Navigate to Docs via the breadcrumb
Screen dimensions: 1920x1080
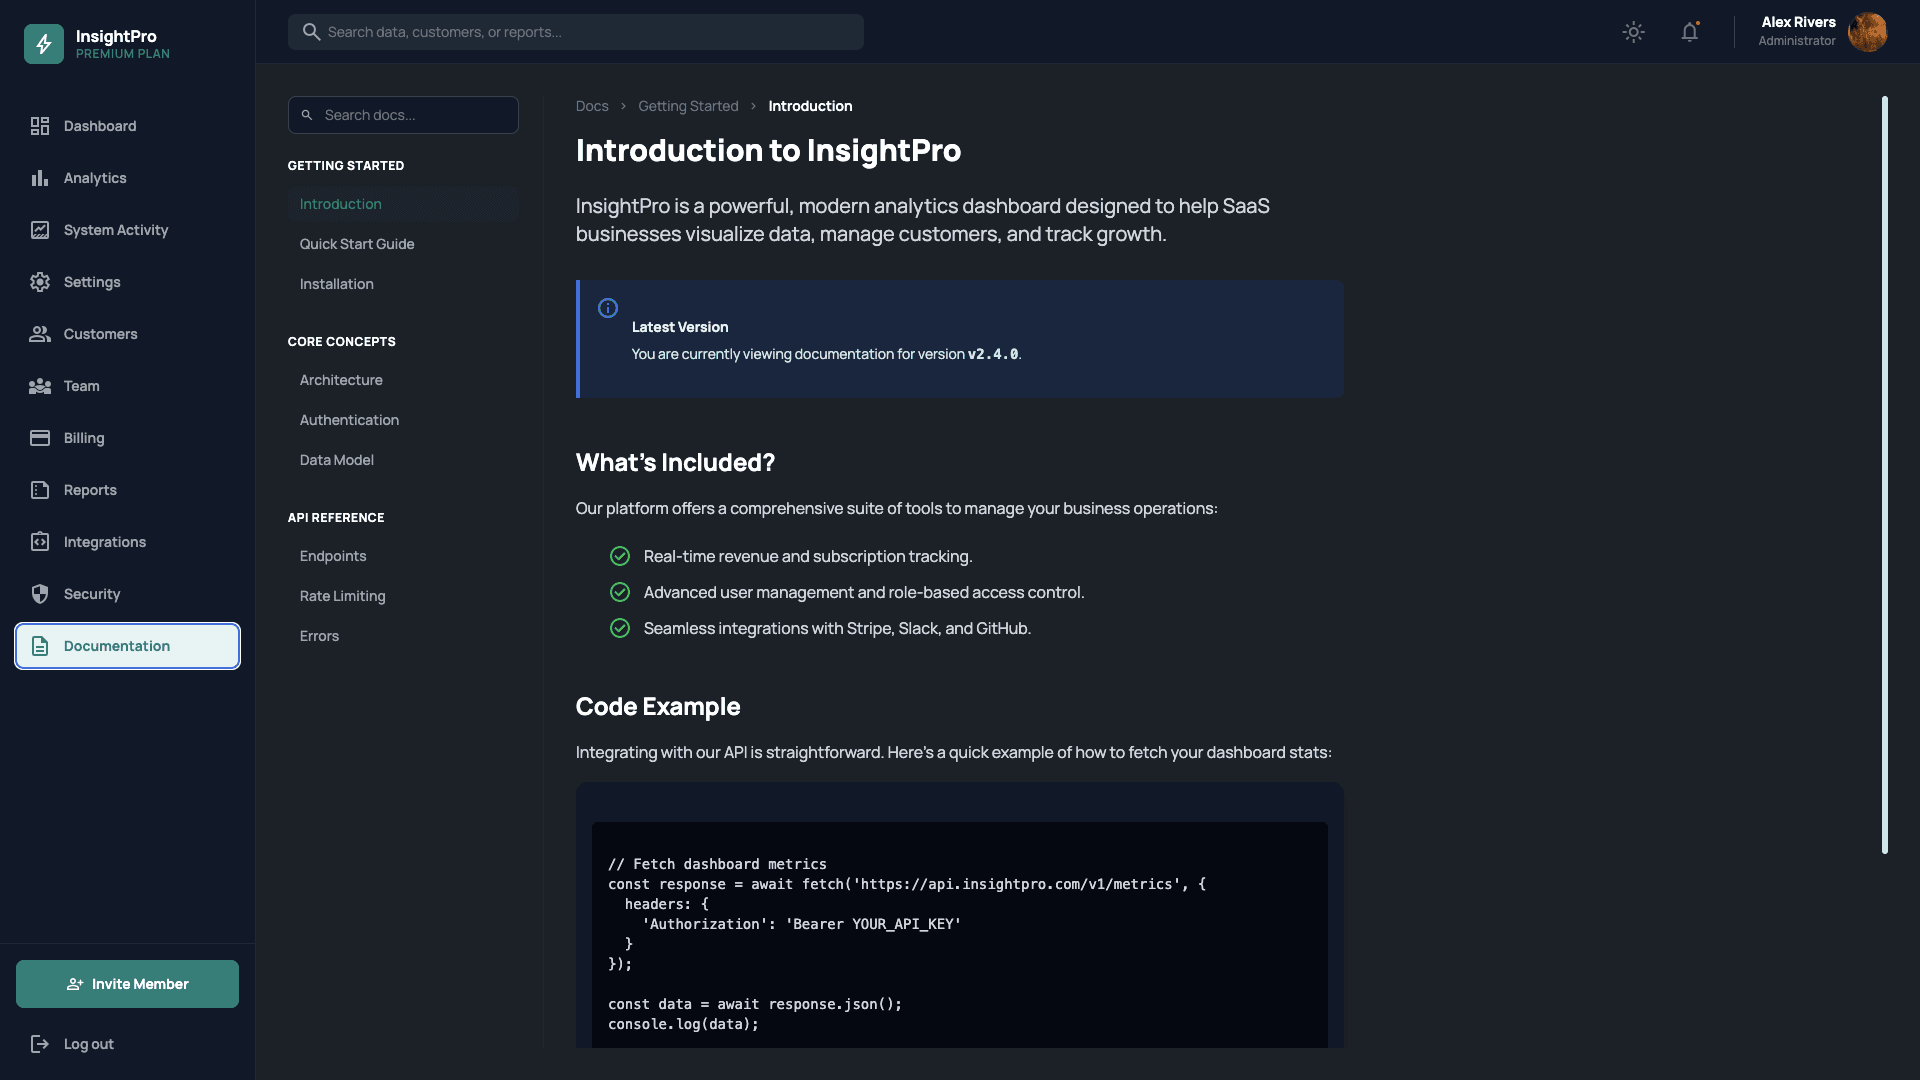(591, 106)
